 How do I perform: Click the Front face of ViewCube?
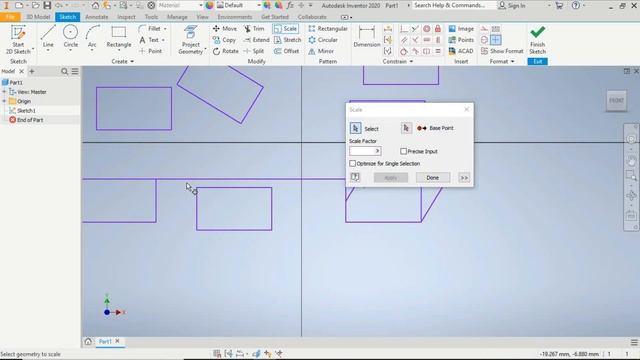point(616,100)
